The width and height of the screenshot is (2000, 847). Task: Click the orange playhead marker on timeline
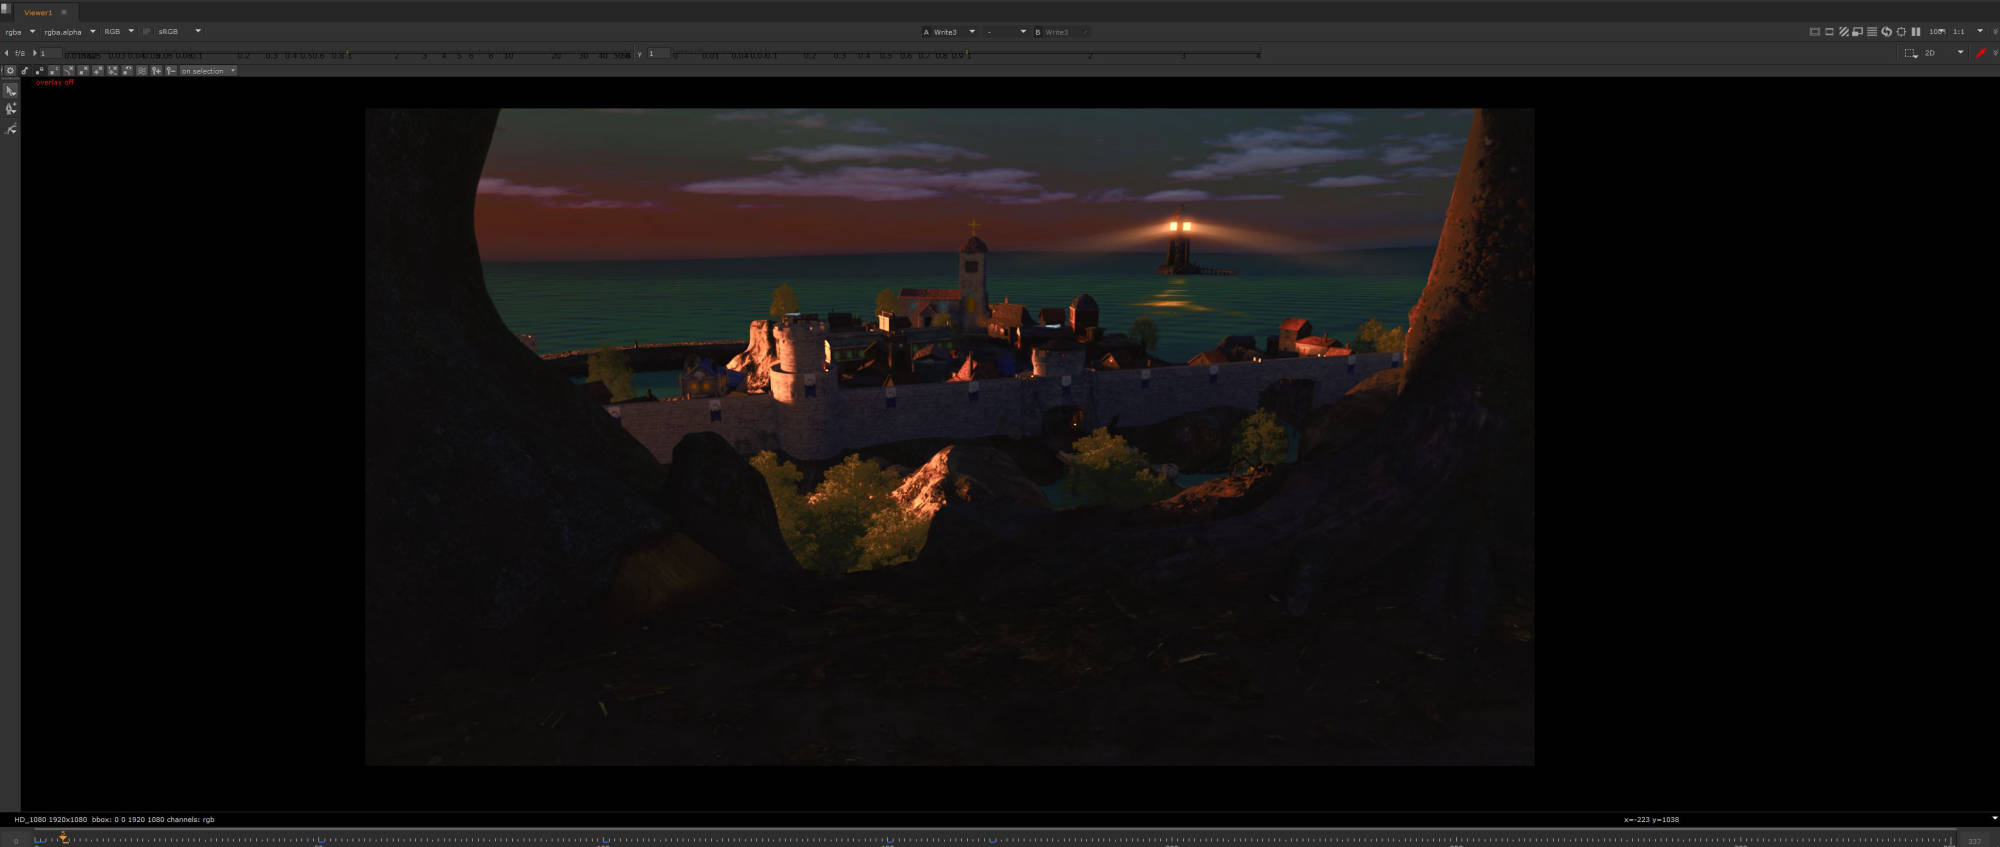click(x=63, y=837)
